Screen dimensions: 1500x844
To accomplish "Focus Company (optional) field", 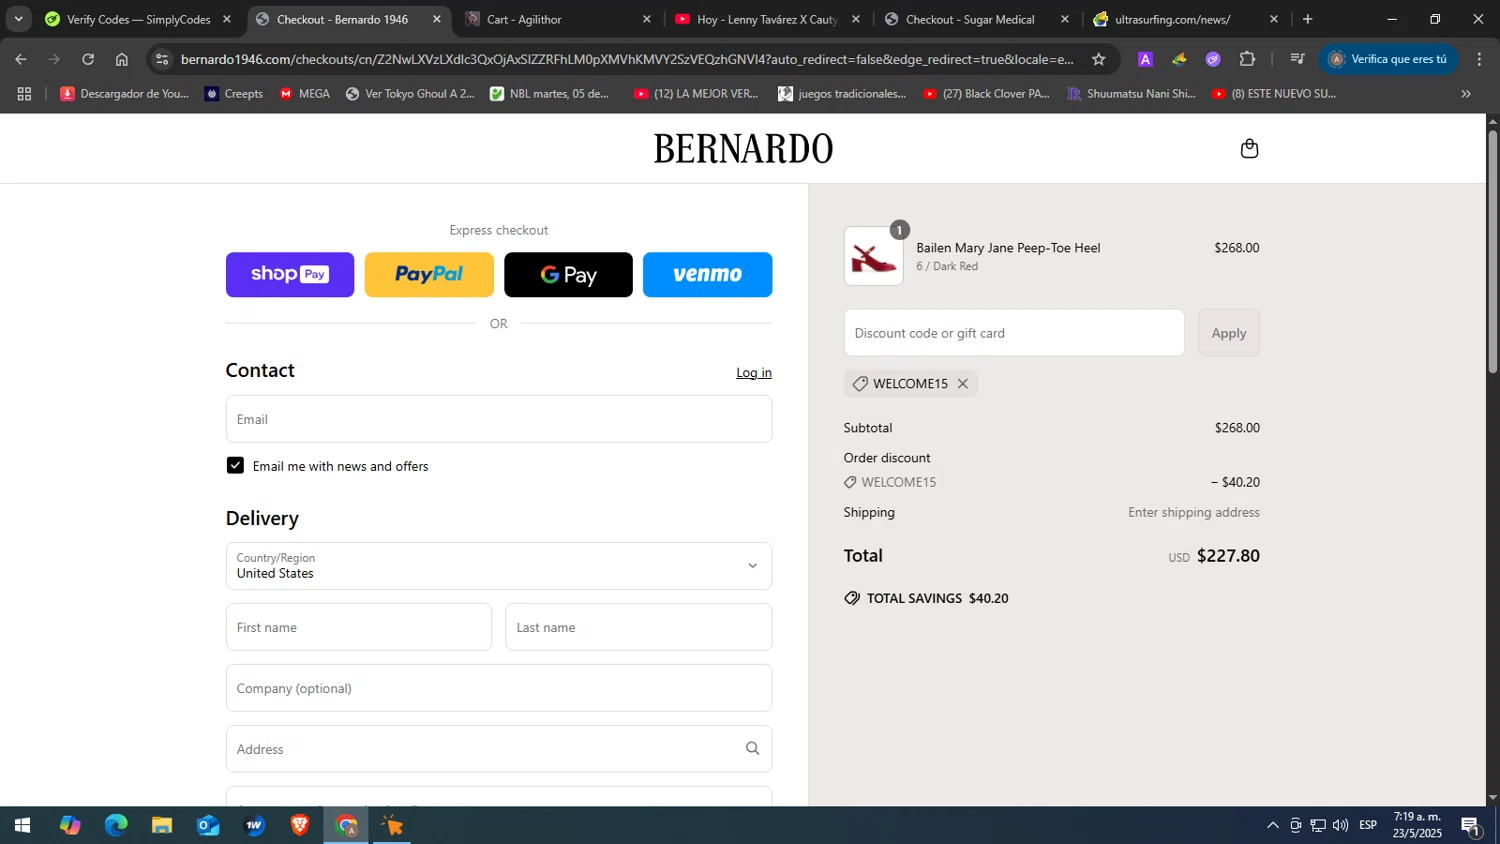I will tap(499, 688).
